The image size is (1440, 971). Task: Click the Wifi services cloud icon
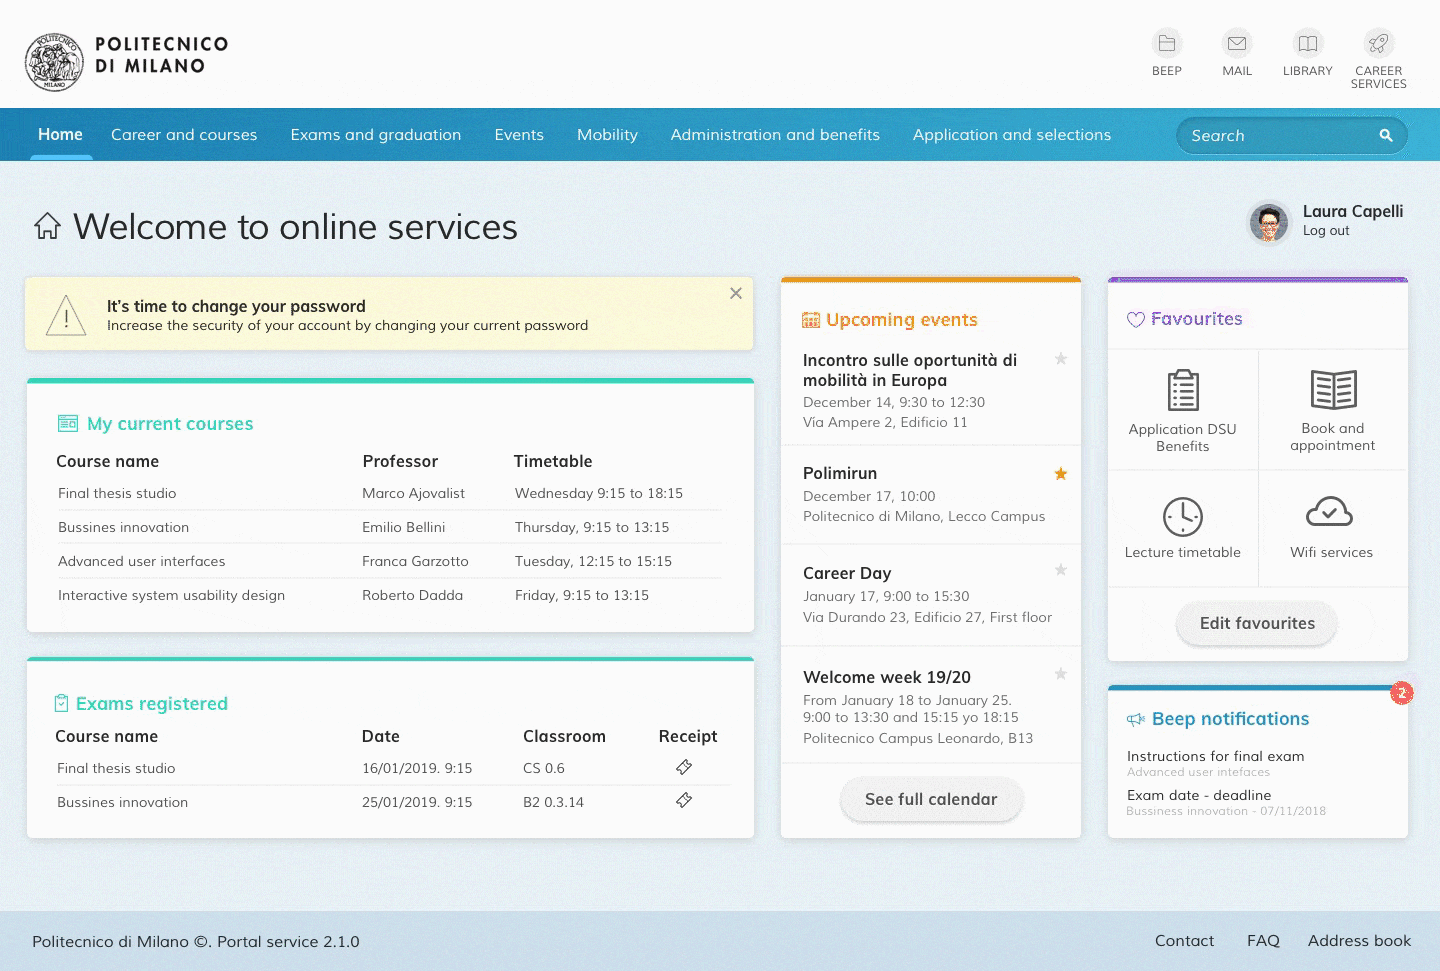tap(1332, 515)
